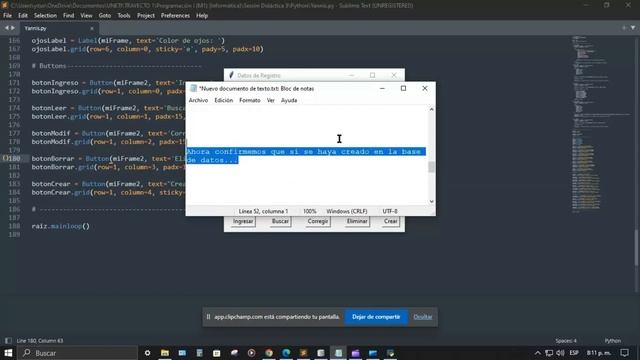Open the Project menu in Sublime Text
The height and width of the screenshot is (360, 640).
click(x=146, y=16)
